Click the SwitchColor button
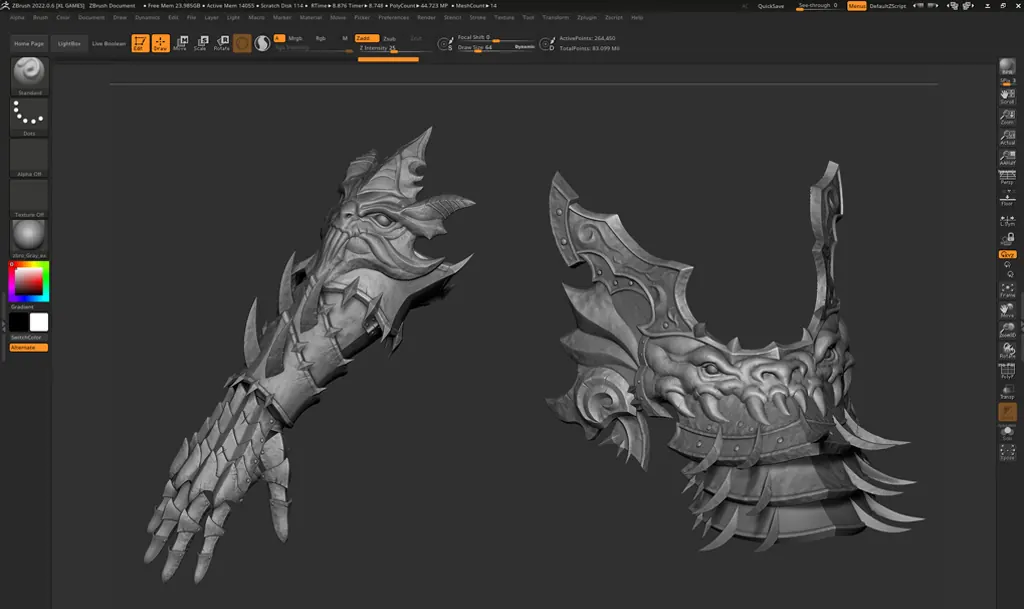The image size is (1024, 609). [27, 337]
